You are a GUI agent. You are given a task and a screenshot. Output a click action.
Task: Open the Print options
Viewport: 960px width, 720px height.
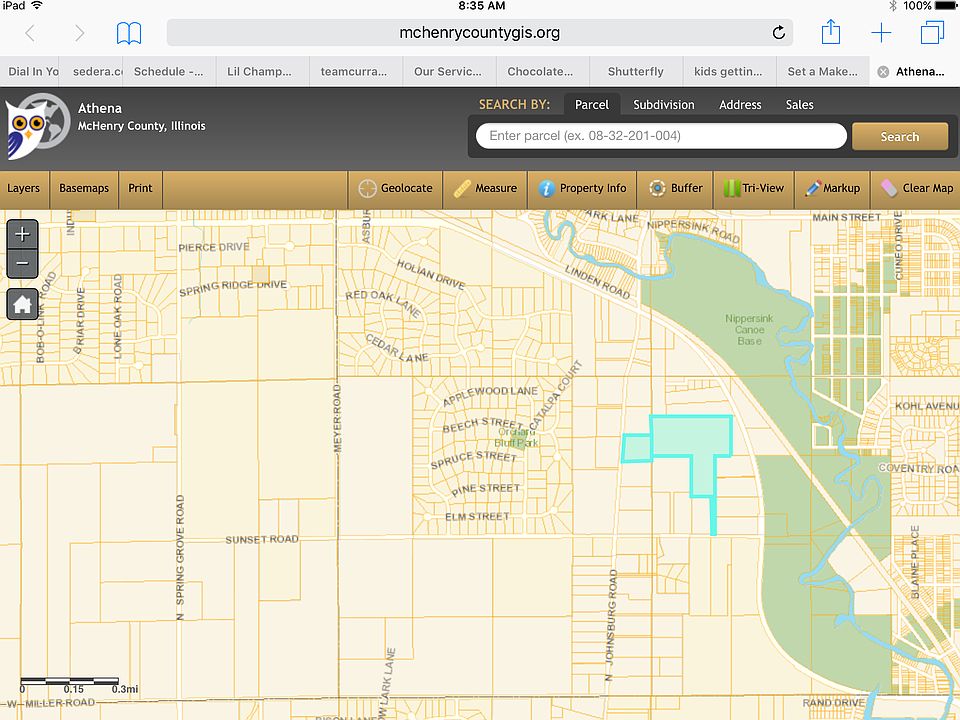point(140,188)
